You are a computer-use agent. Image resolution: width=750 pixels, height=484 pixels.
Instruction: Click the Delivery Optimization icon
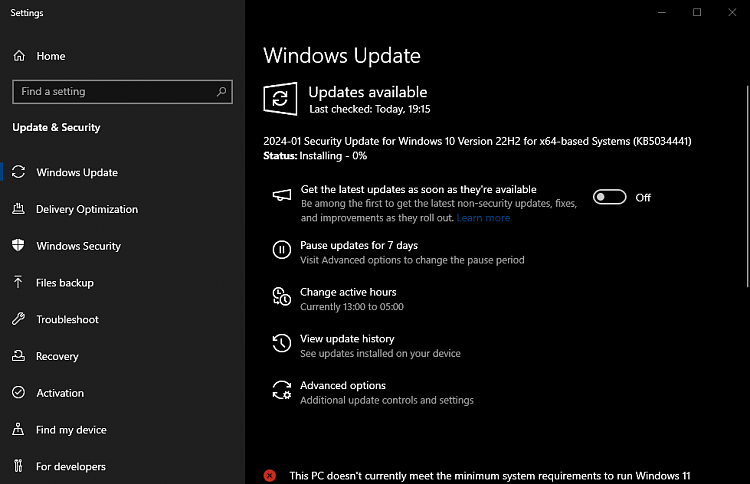point(18,209)
